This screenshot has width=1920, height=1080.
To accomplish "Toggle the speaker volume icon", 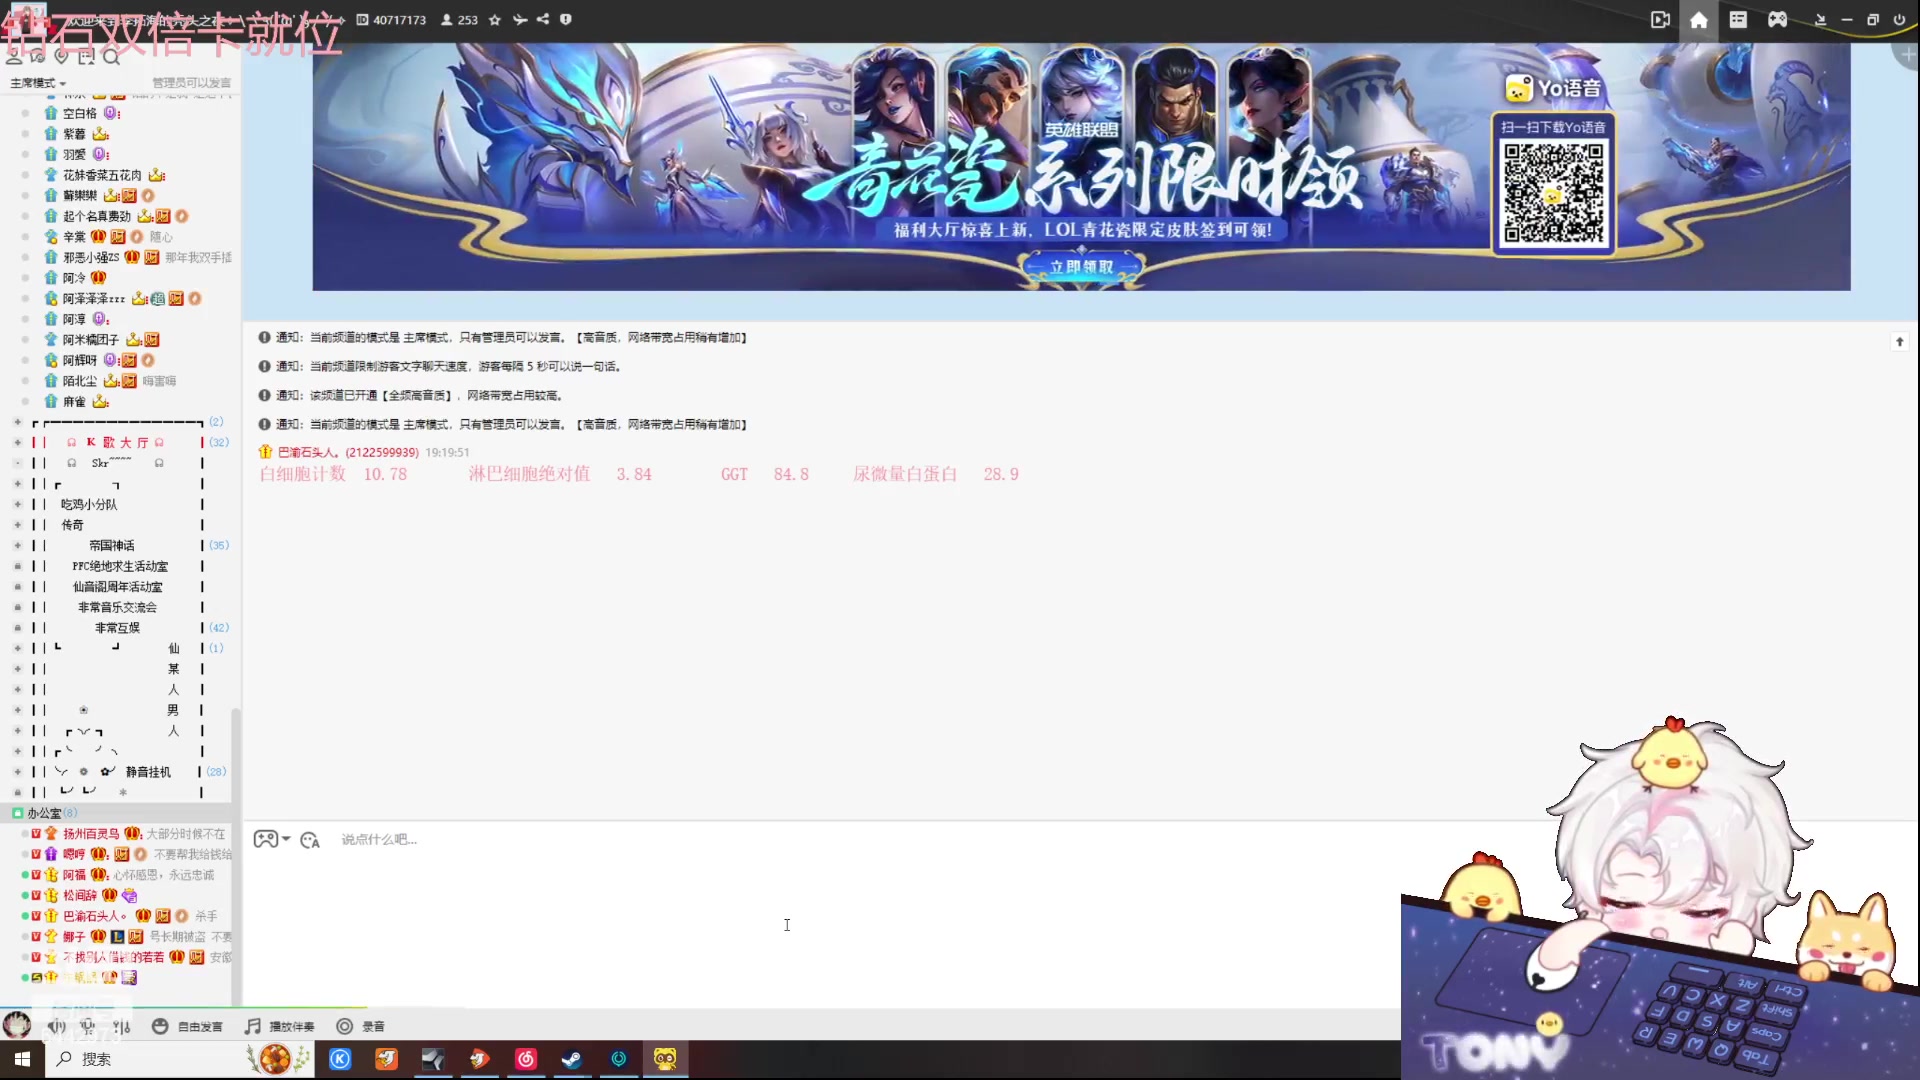I will pyautogui.click(x=57, y=1026).
